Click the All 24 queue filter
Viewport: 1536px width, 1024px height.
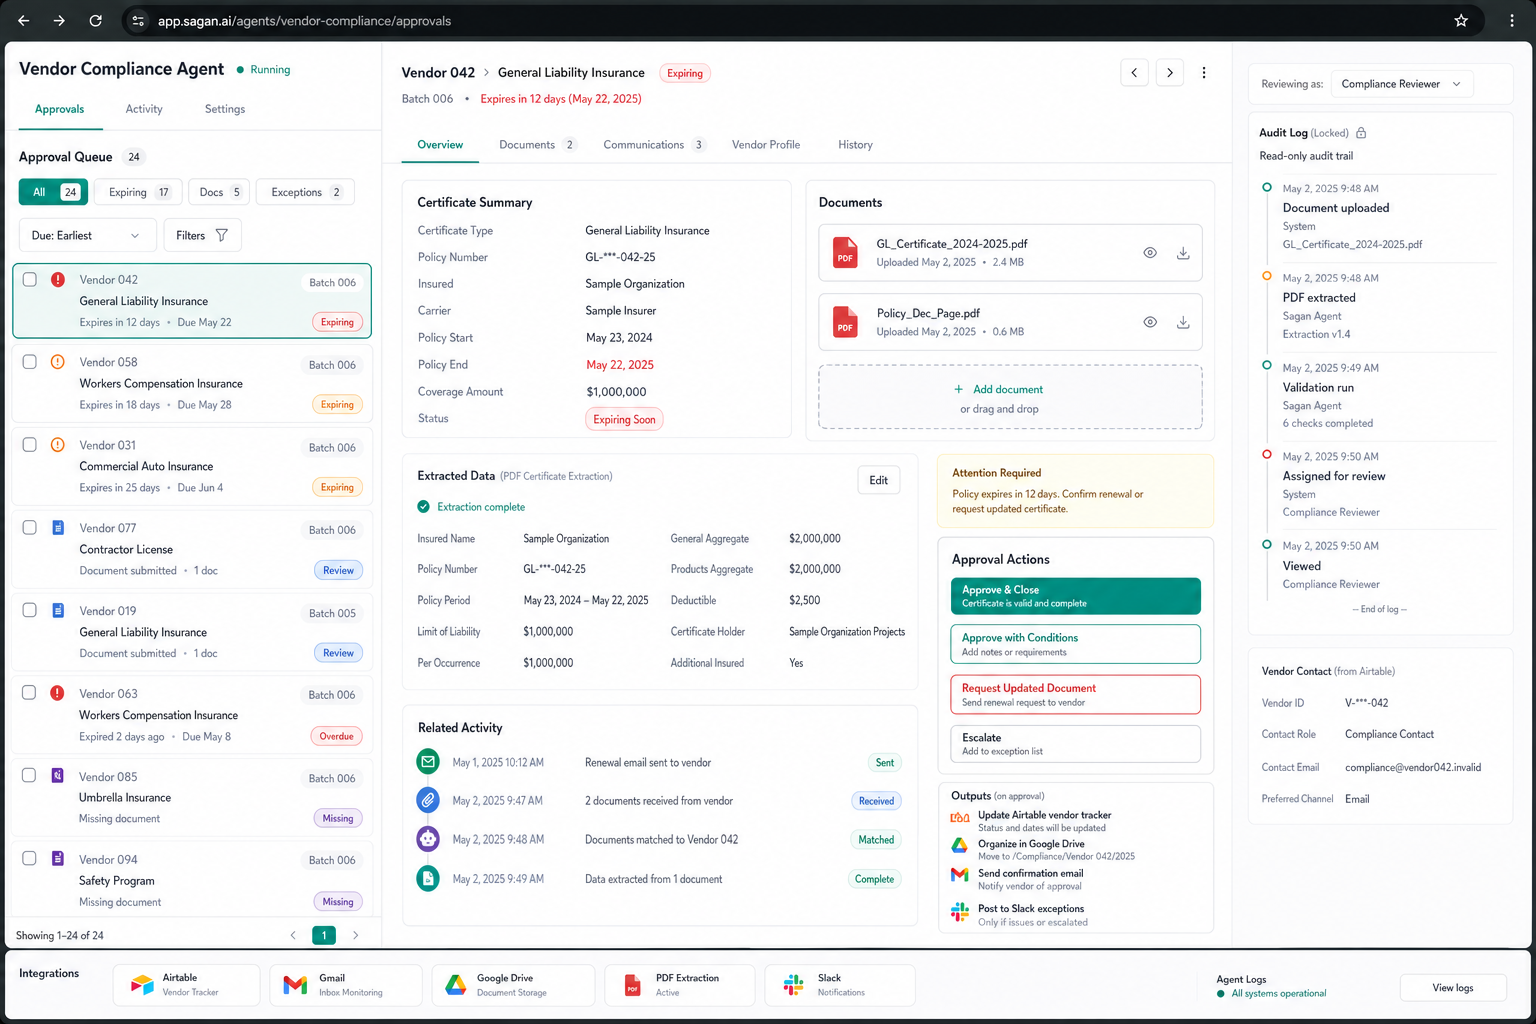(x=54, y=192)
